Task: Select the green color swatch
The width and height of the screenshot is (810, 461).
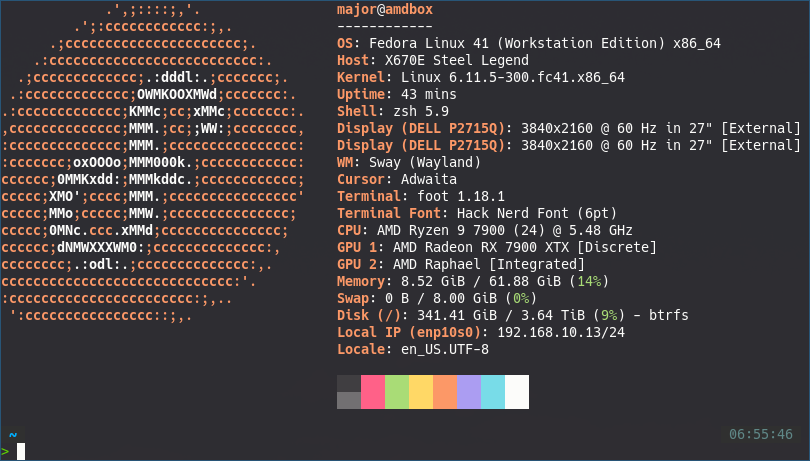Action: click(x=397, y=392)
